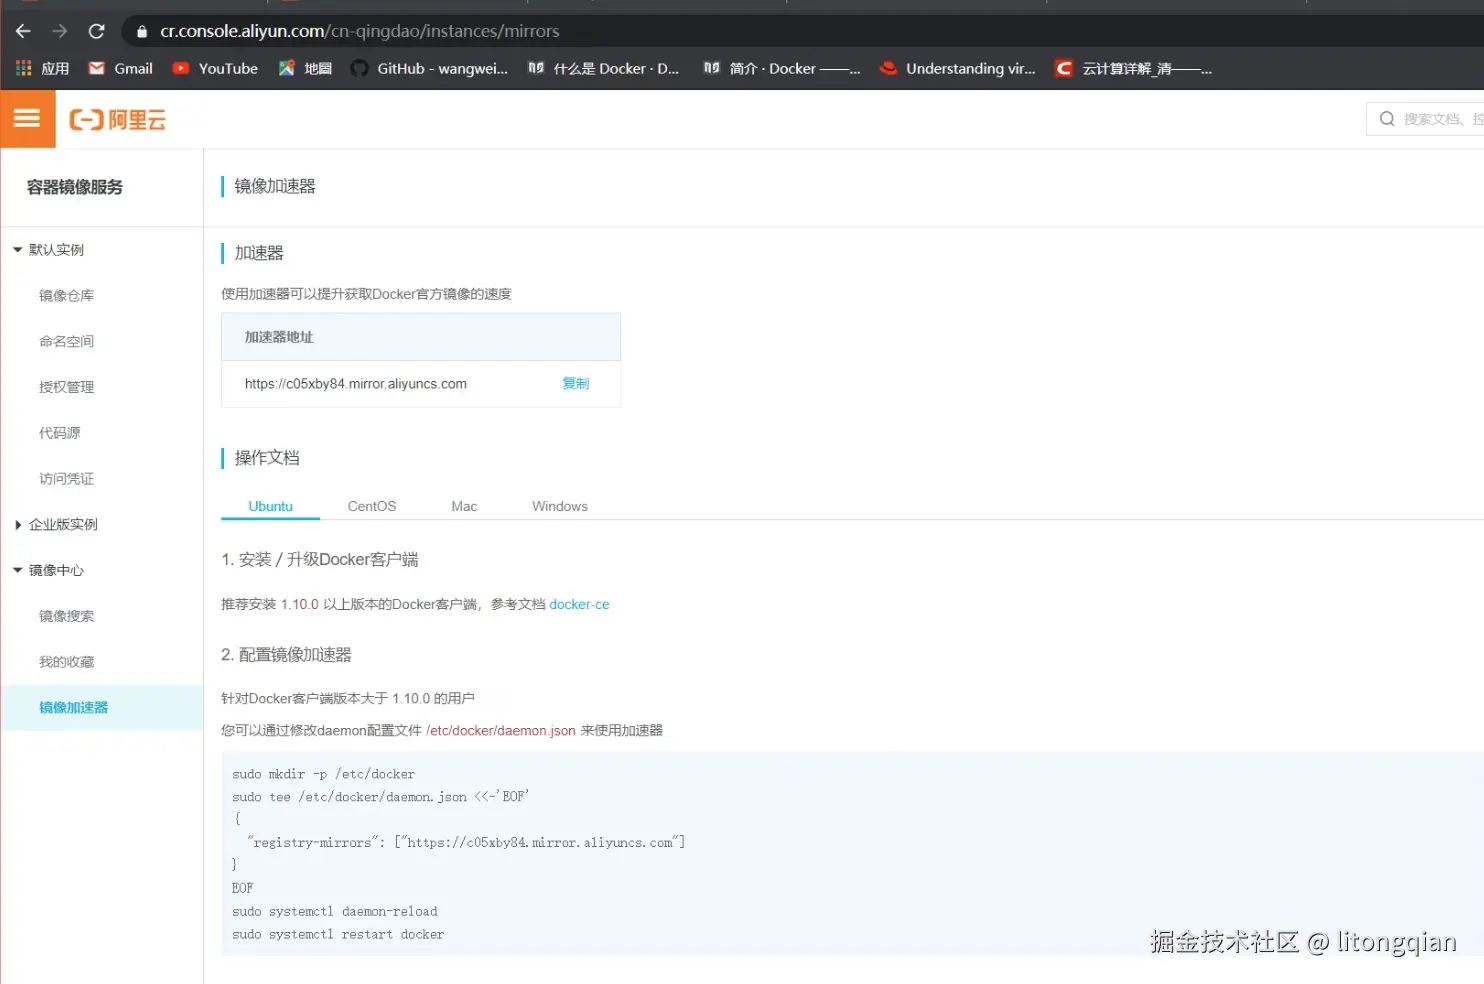The height and width of the screenshot is (984, 1484).
Task: Click the 'sudo systemctl restart docker' line
Action: (x=338, y=935)
